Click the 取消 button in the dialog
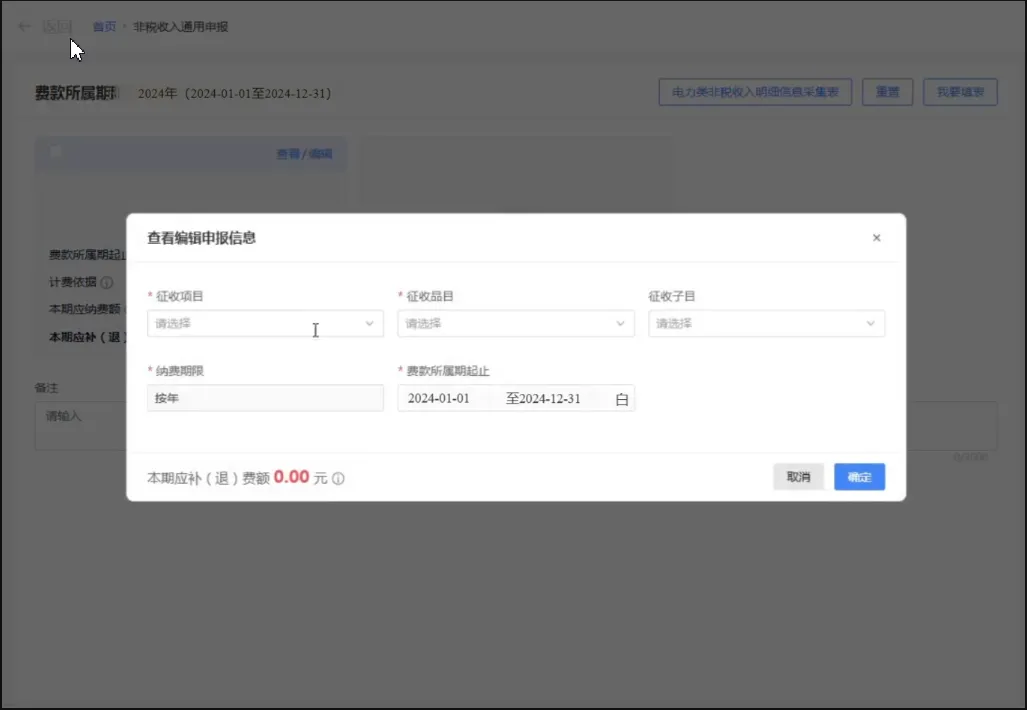The image size is (1027, 710). click(798, 477)
